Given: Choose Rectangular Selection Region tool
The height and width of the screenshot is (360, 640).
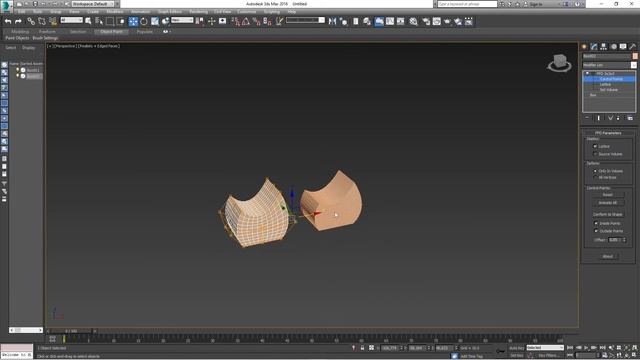Looking at the screenshot, I should point(110,21).
